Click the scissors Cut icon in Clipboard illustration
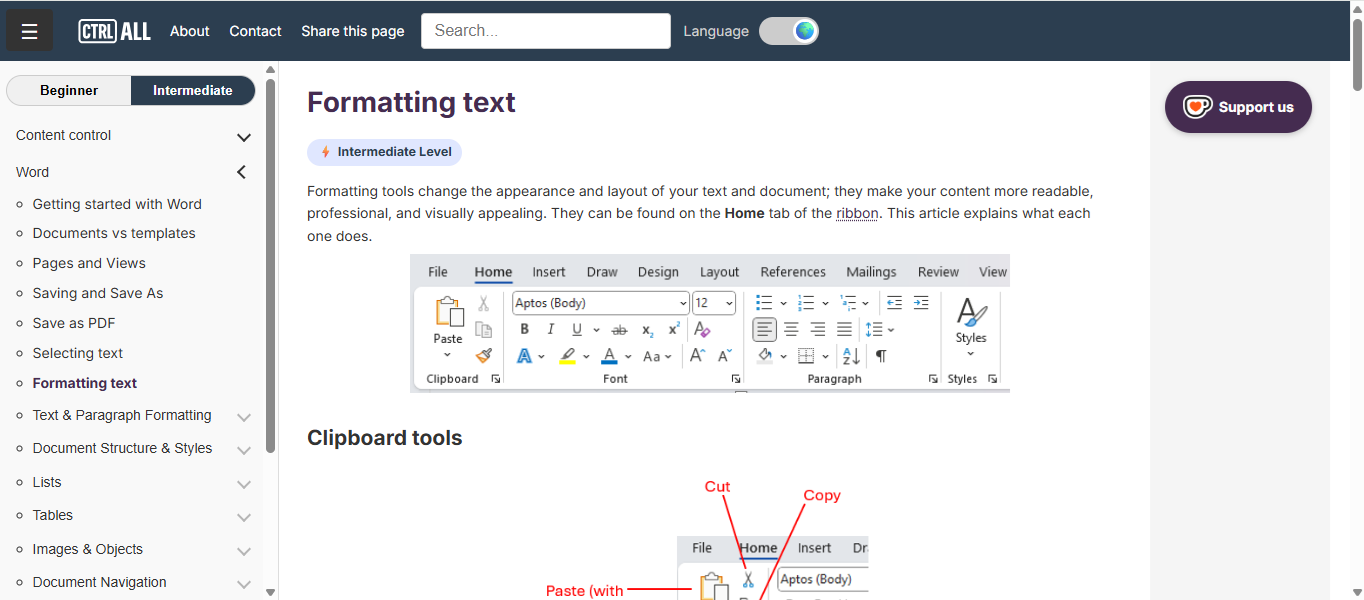 pos(747,579)
